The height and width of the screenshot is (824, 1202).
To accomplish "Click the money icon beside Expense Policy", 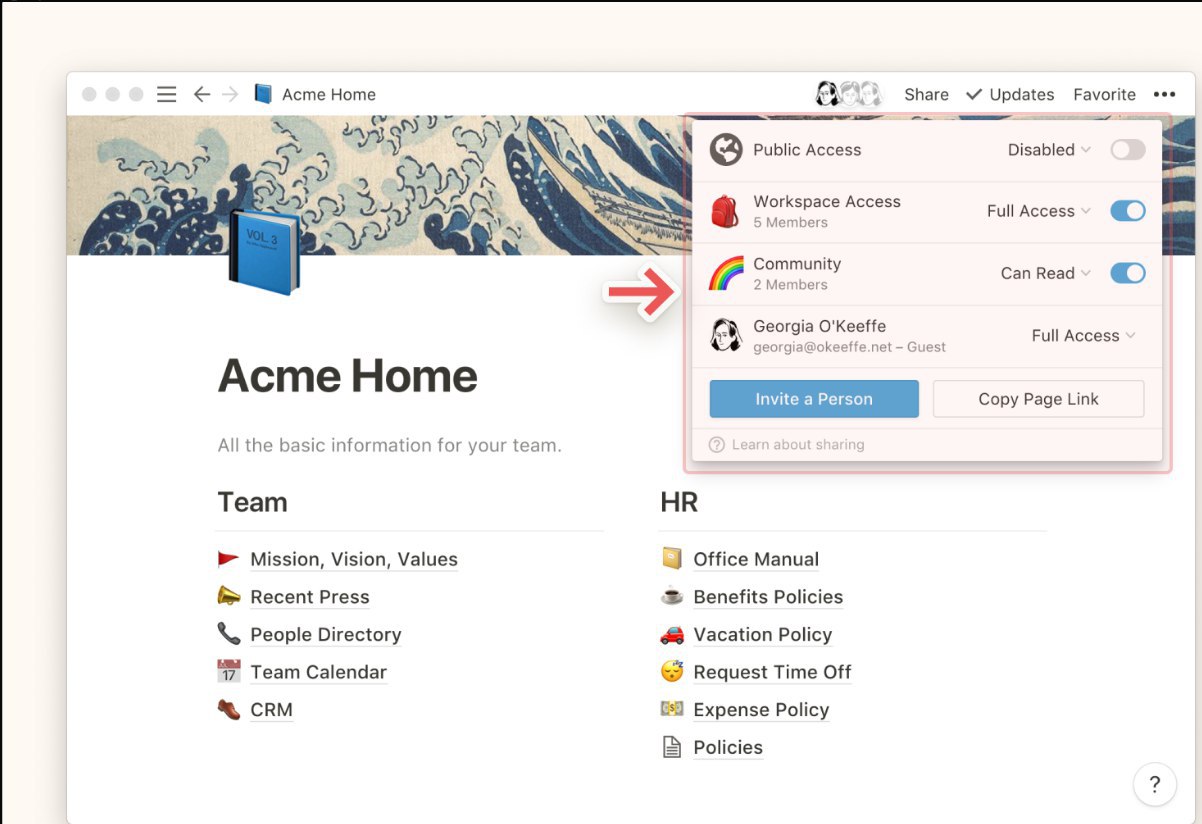I will click(672, 709).
